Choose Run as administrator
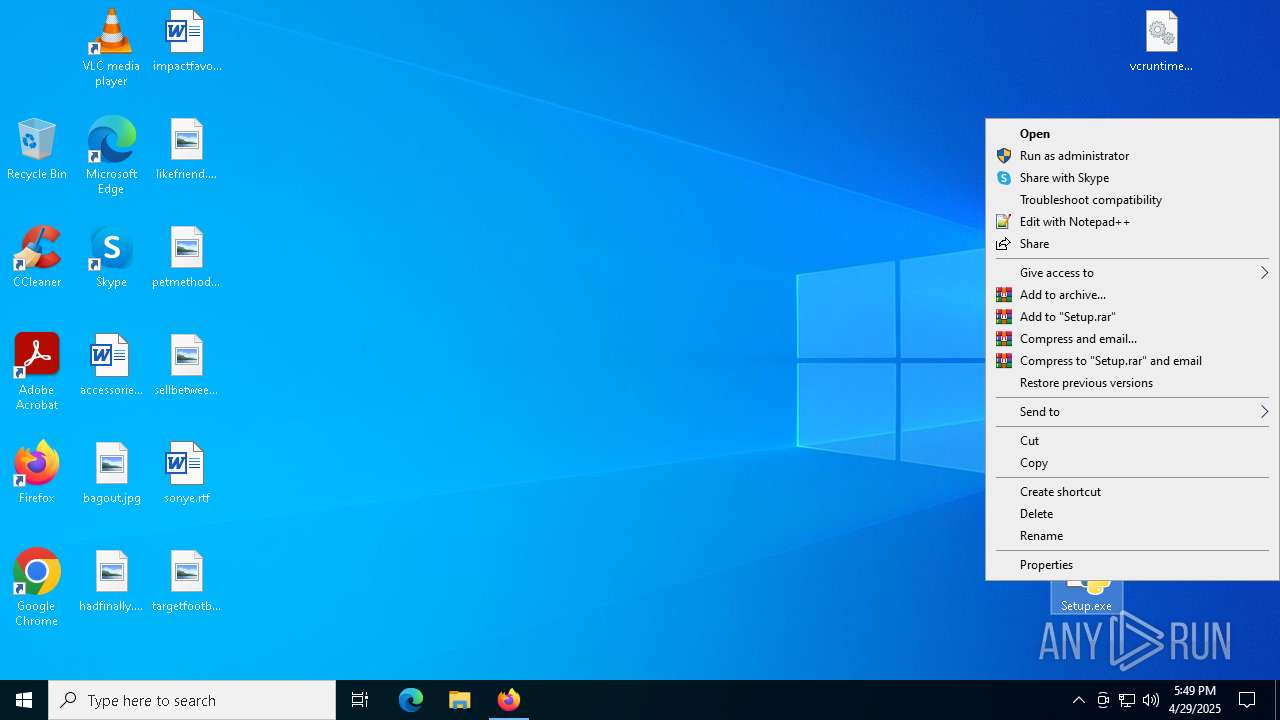1280x720 pixels. click(1132, 156)
